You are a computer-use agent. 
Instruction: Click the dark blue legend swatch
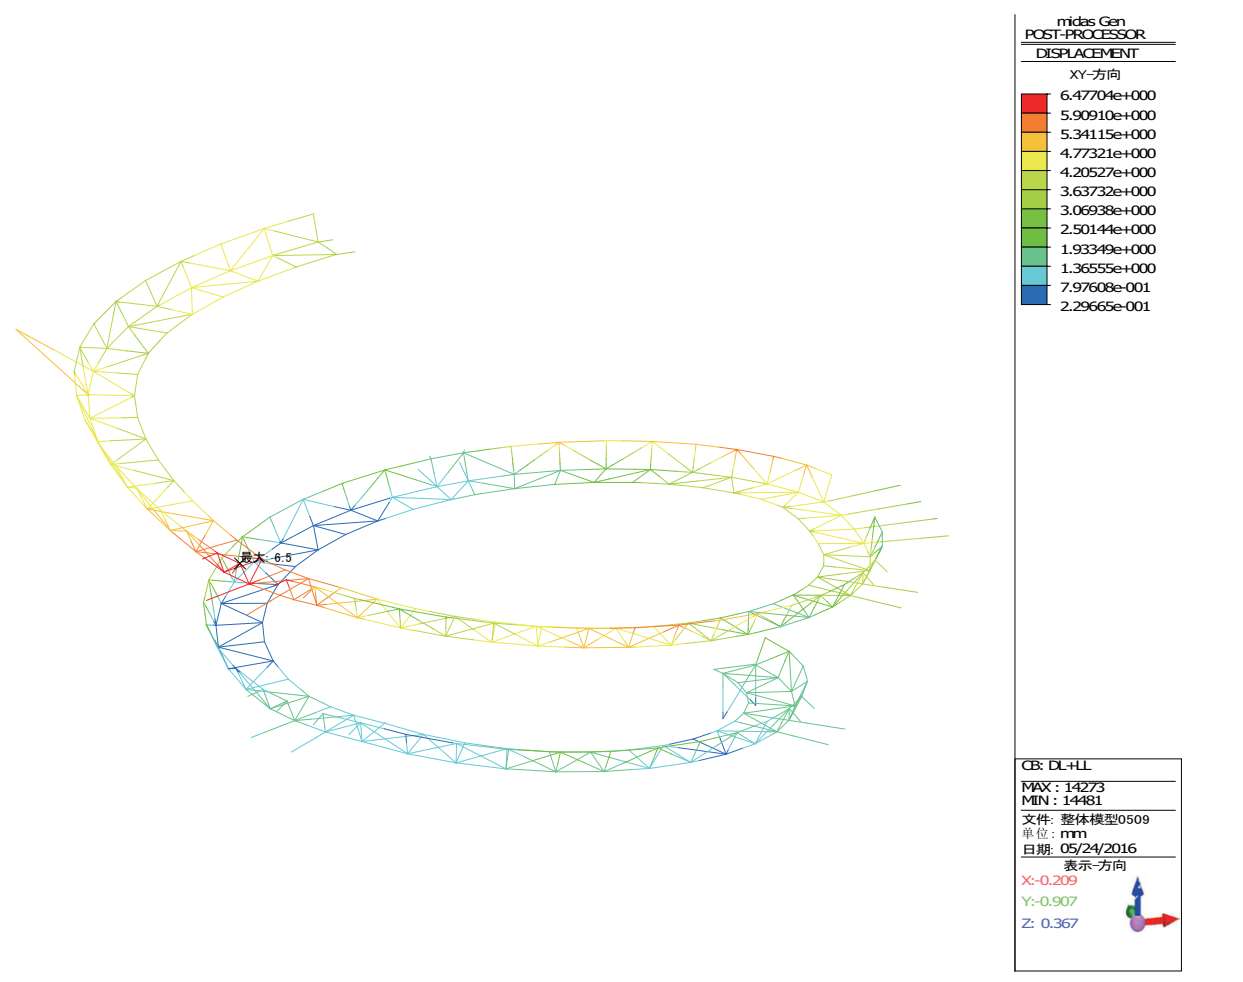coord(1034,296)
